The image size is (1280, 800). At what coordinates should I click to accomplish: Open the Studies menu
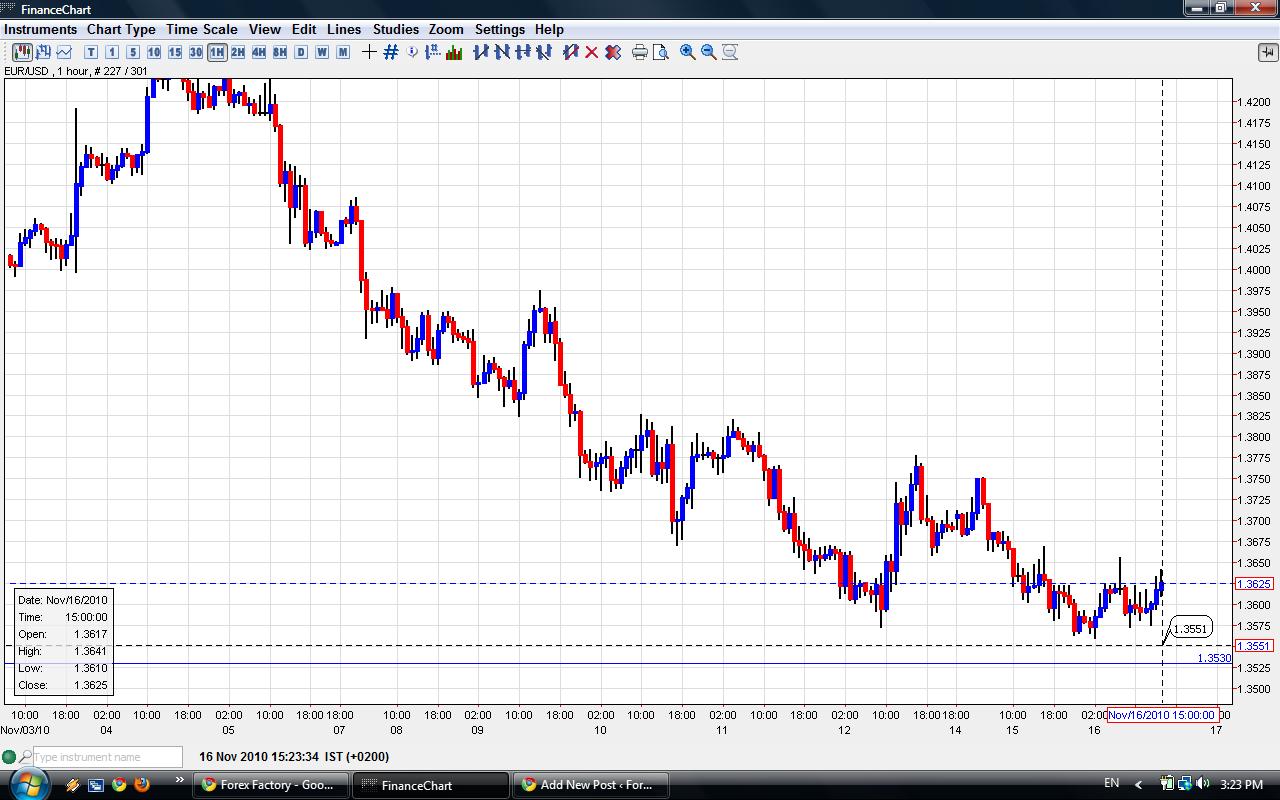click(x=395, y=29)
